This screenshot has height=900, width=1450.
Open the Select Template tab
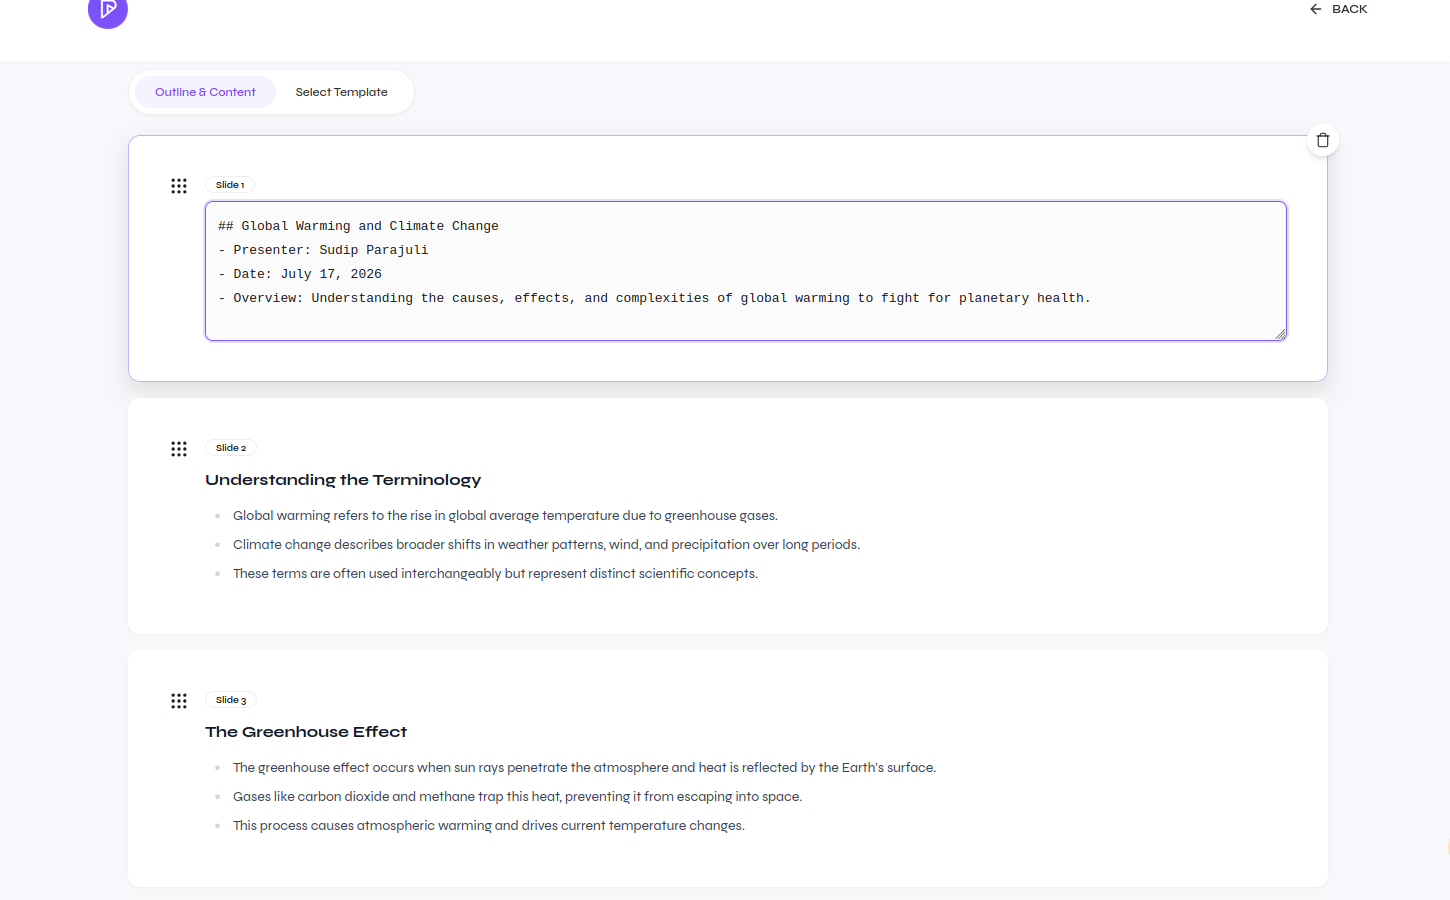tap(341, 92)
